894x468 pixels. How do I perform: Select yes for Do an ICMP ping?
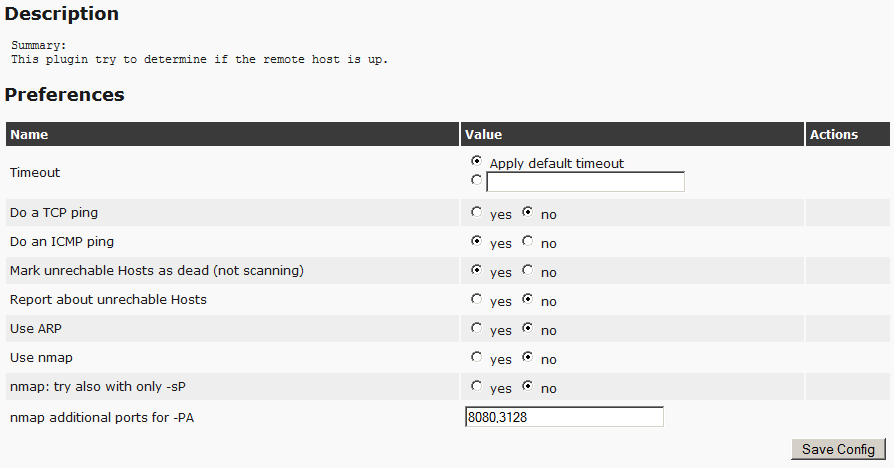(476, 241)
